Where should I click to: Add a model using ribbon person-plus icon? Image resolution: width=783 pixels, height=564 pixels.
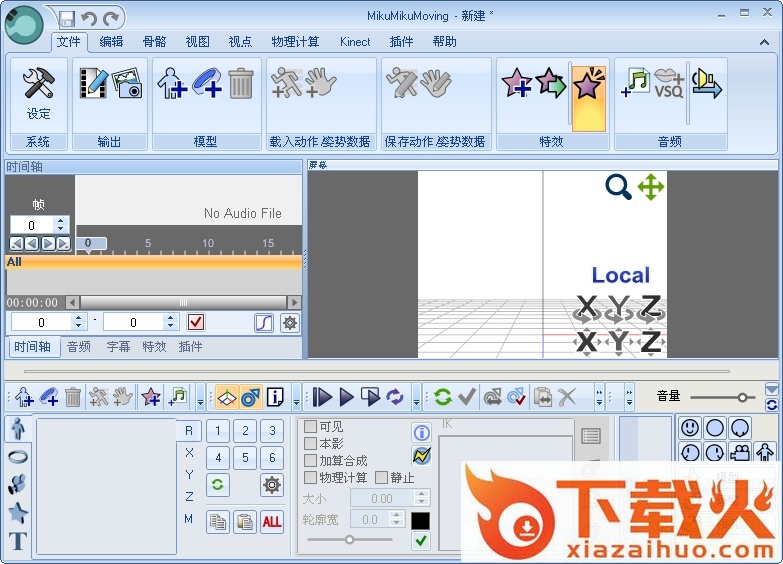pos(172,83)
